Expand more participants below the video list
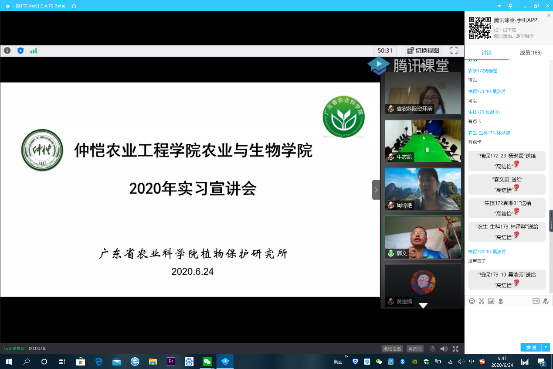Viewport: 553px width, 369px height. (423, 305)
